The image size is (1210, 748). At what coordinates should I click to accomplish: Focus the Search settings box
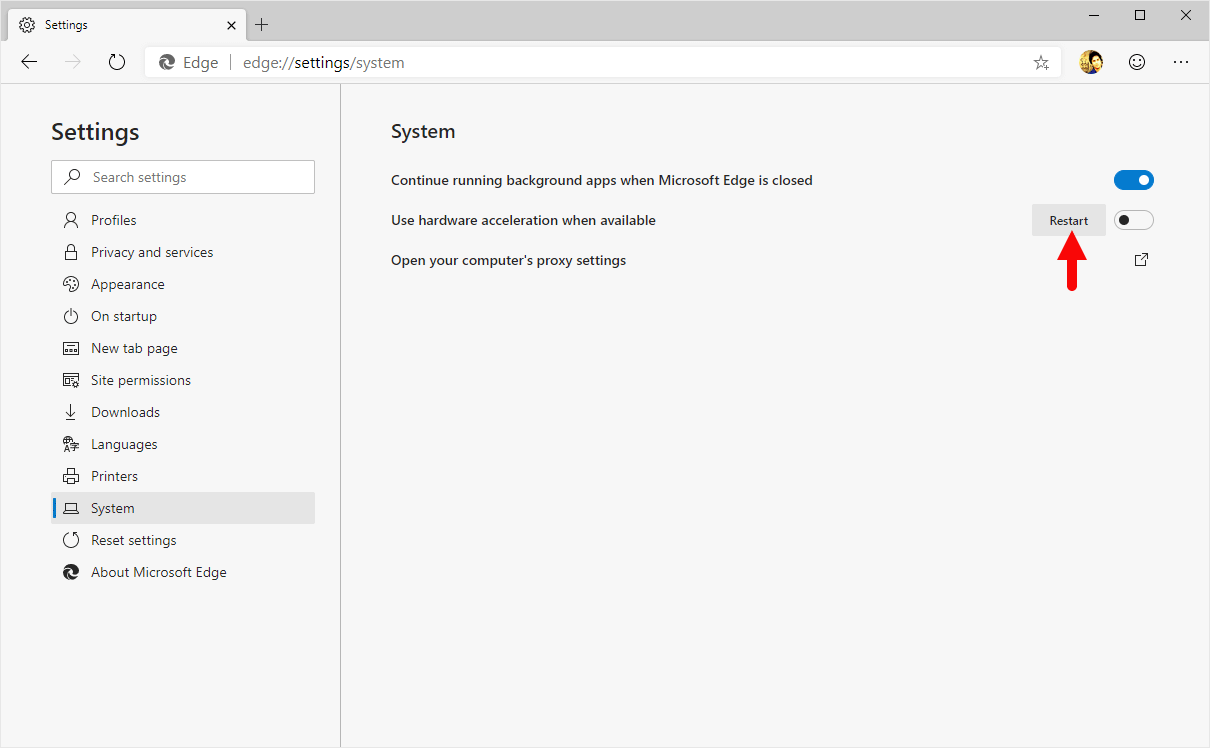pyautogui.click(x=183, y=177)
